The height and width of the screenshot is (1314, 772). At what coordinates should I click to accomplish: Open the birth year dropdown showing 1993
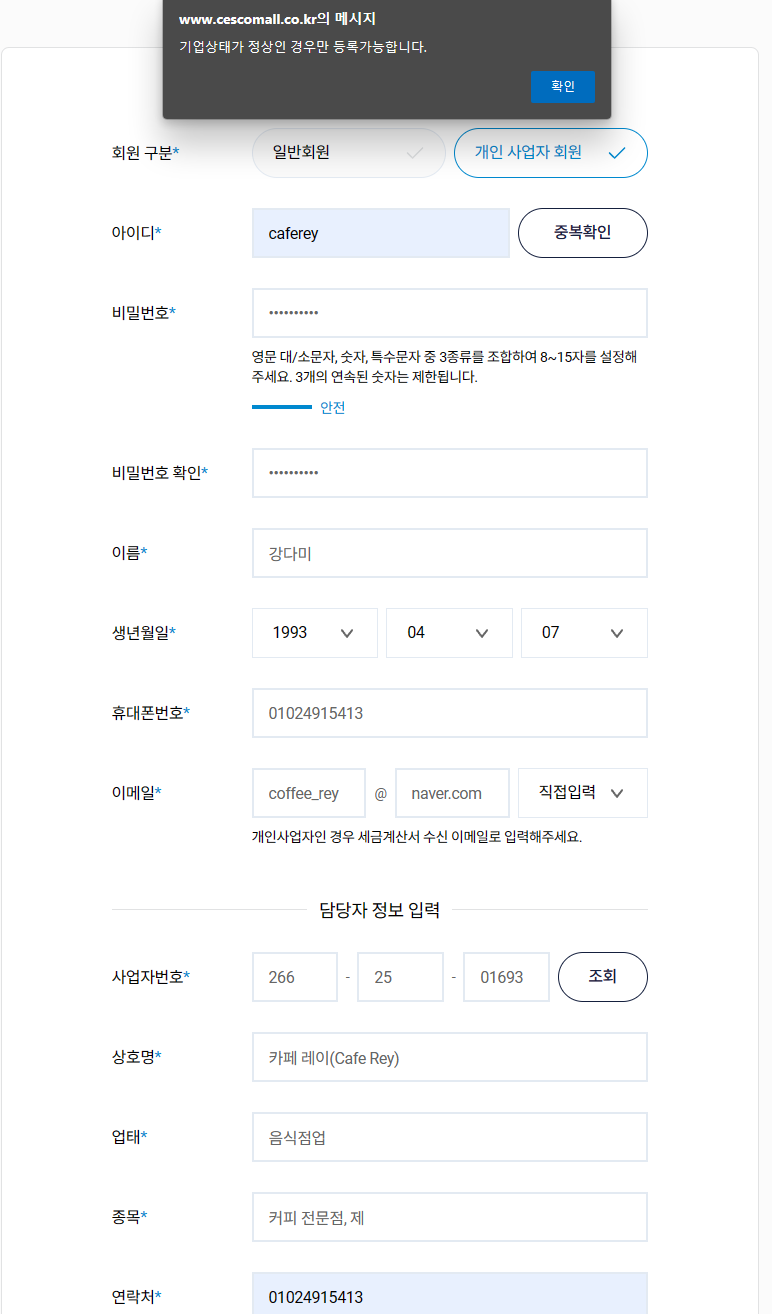314,633
